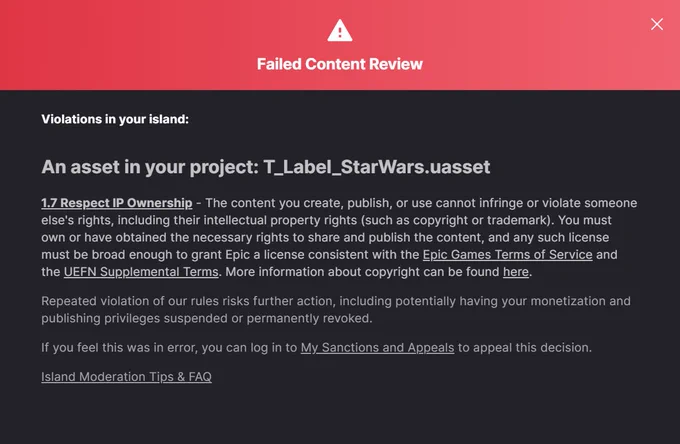Click the Failed Content Review title
The height and width of the screenshot is (444, 680).
point(340,64)
